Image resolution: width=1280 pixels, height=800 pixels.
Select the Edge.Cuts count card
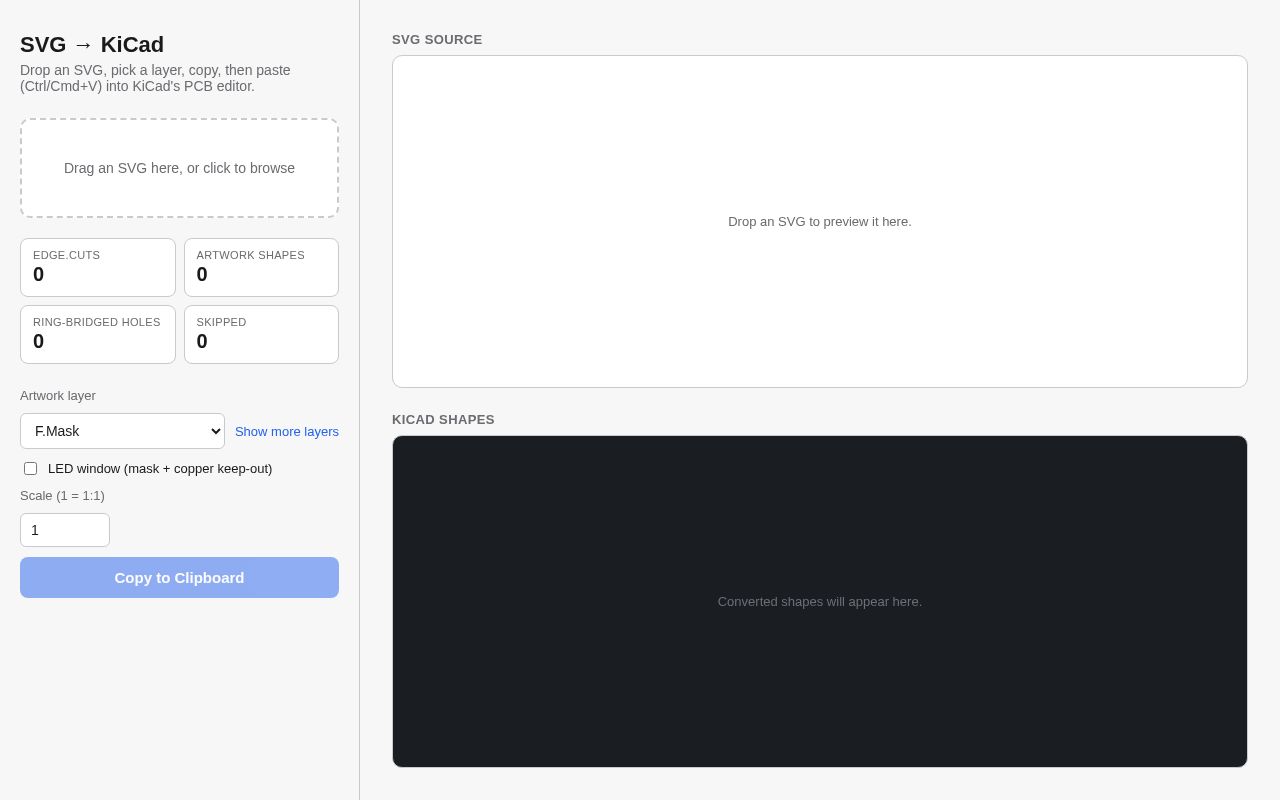click(98, 267)
